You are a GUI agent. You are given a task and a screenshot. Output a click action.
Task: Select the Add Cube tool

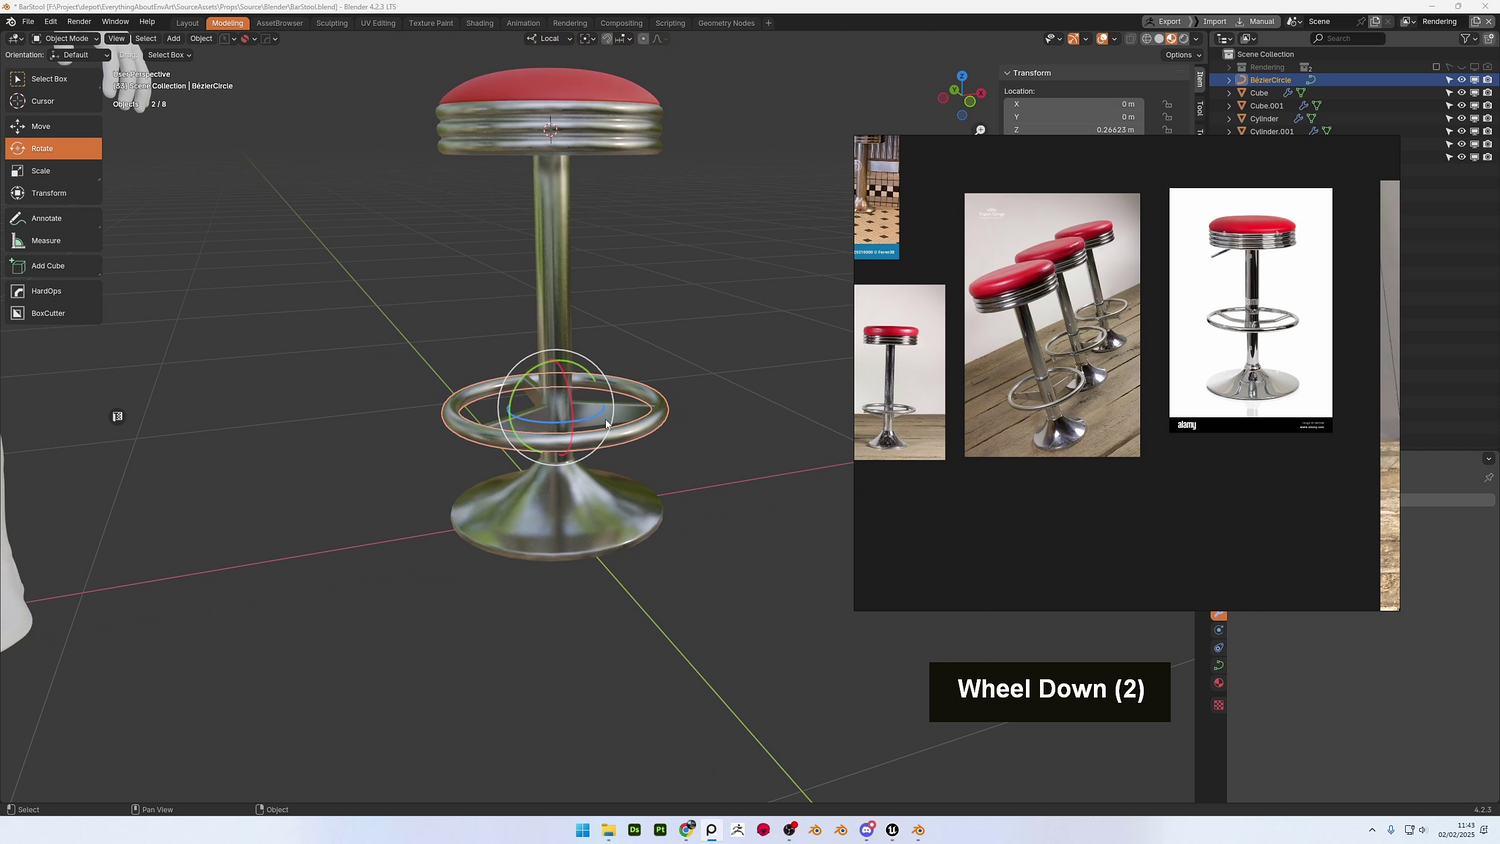53,266
